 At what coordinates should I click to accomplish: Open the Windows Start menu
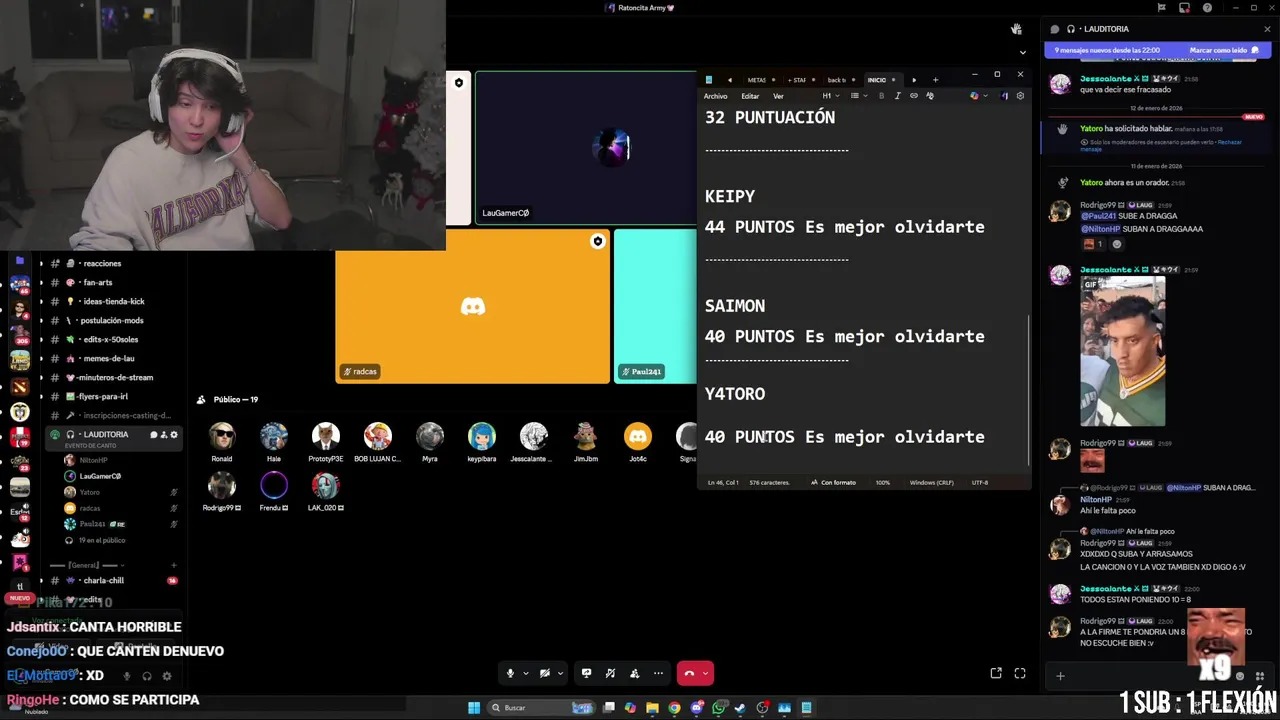pos(474,708)
